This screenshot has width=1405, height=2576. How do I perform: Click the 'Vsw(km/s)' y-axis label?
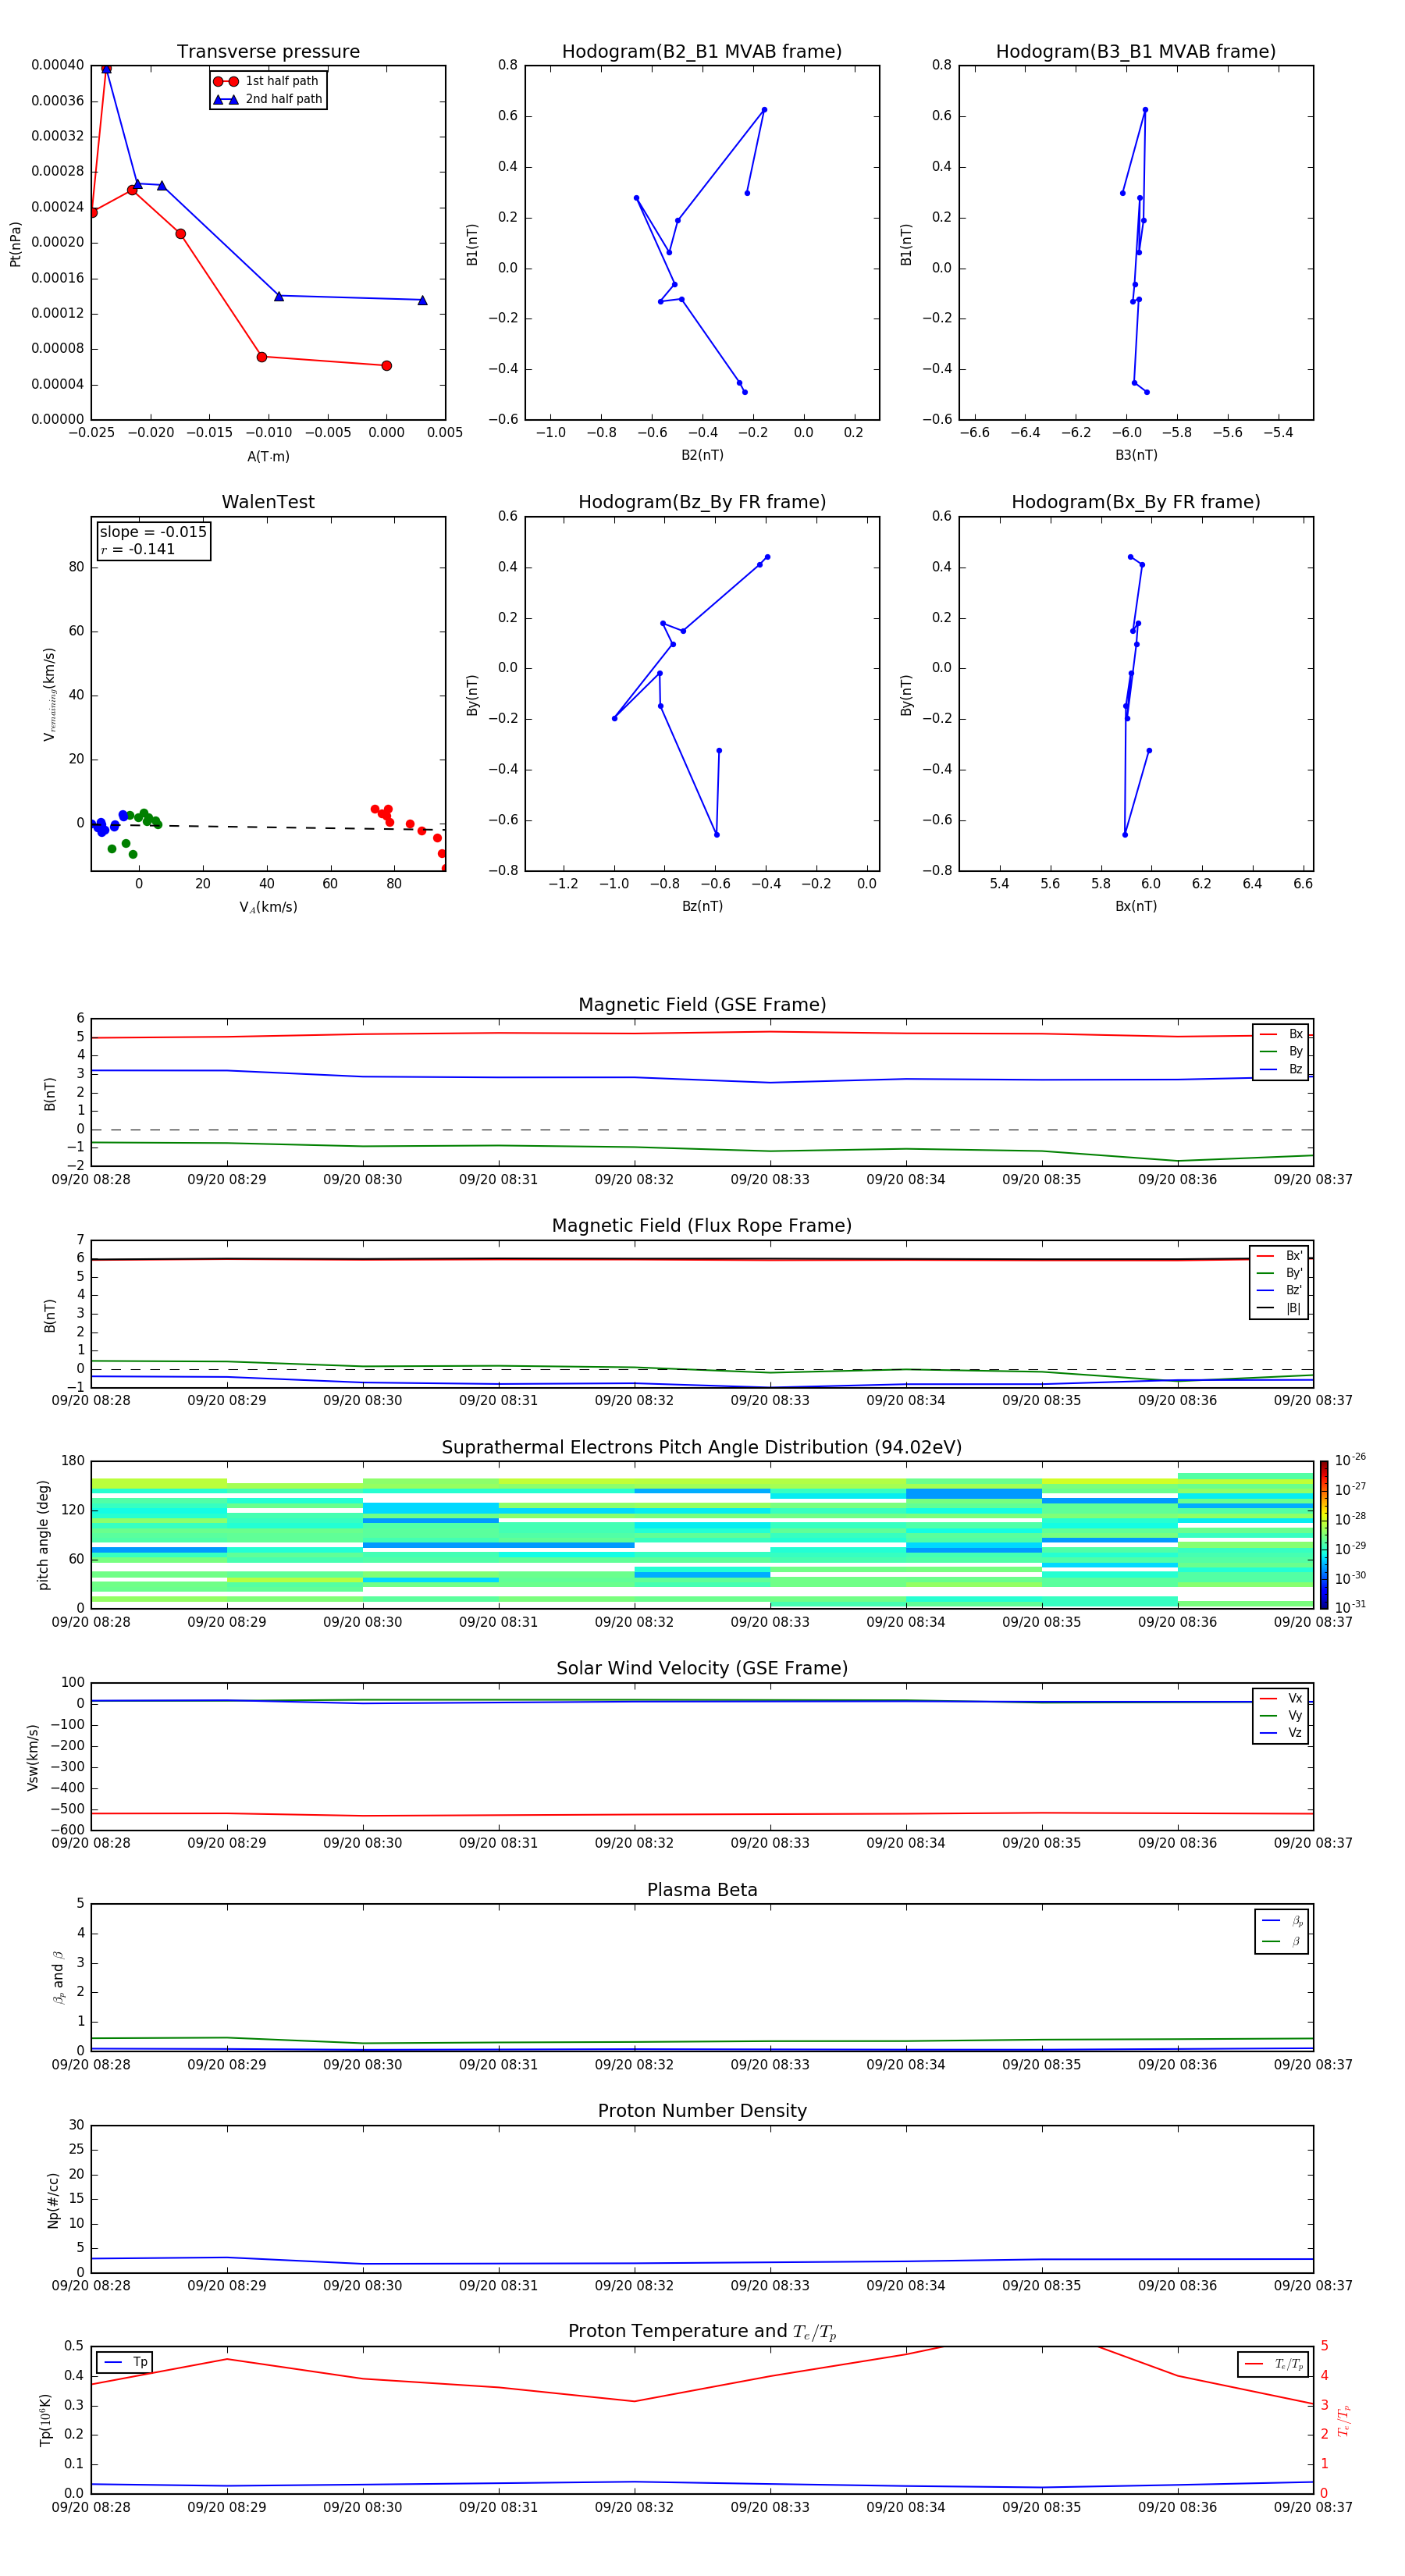tap(32, 1756)
